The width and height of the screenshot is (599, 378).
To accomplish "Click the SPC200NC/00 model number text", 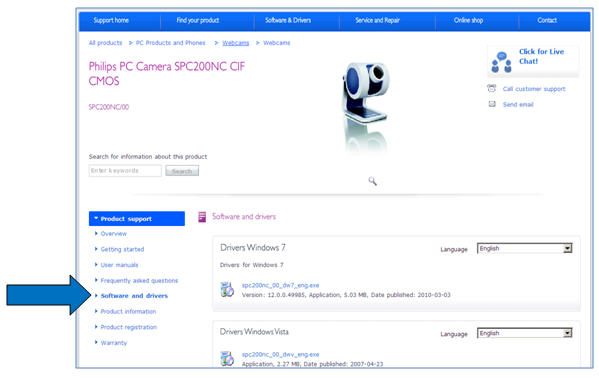I will pos(109,107).
